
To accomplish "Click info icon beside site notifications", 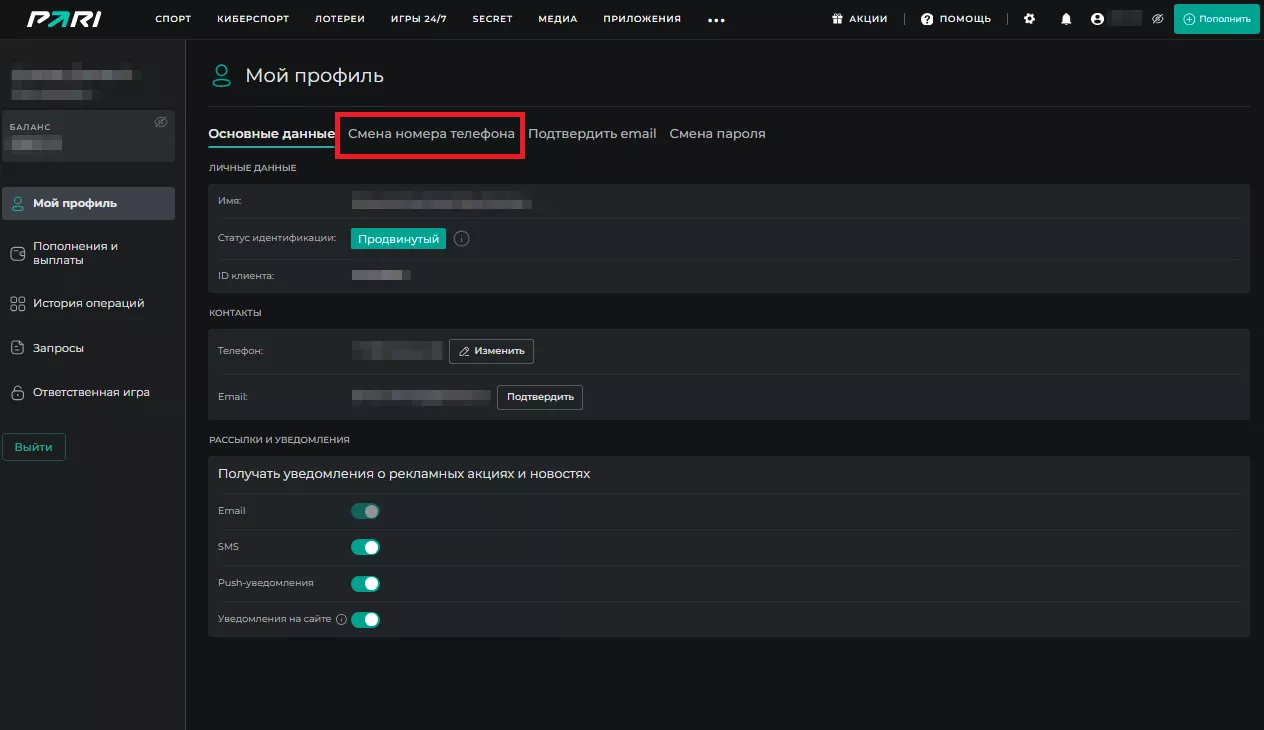I will 341,620.
